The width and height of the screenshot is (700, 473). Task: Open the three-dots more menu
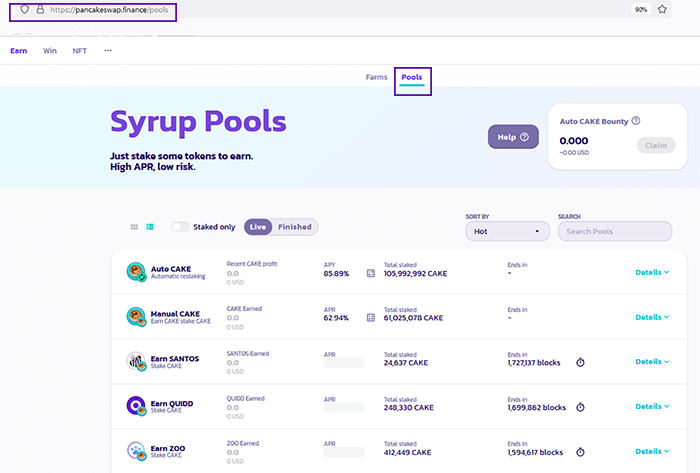coord(108,50)
